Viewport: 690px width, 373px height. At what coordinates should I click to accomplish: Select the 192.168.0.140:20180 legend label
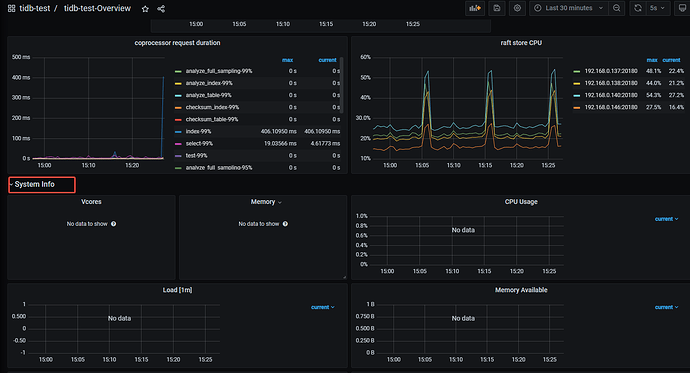point(611,95)
